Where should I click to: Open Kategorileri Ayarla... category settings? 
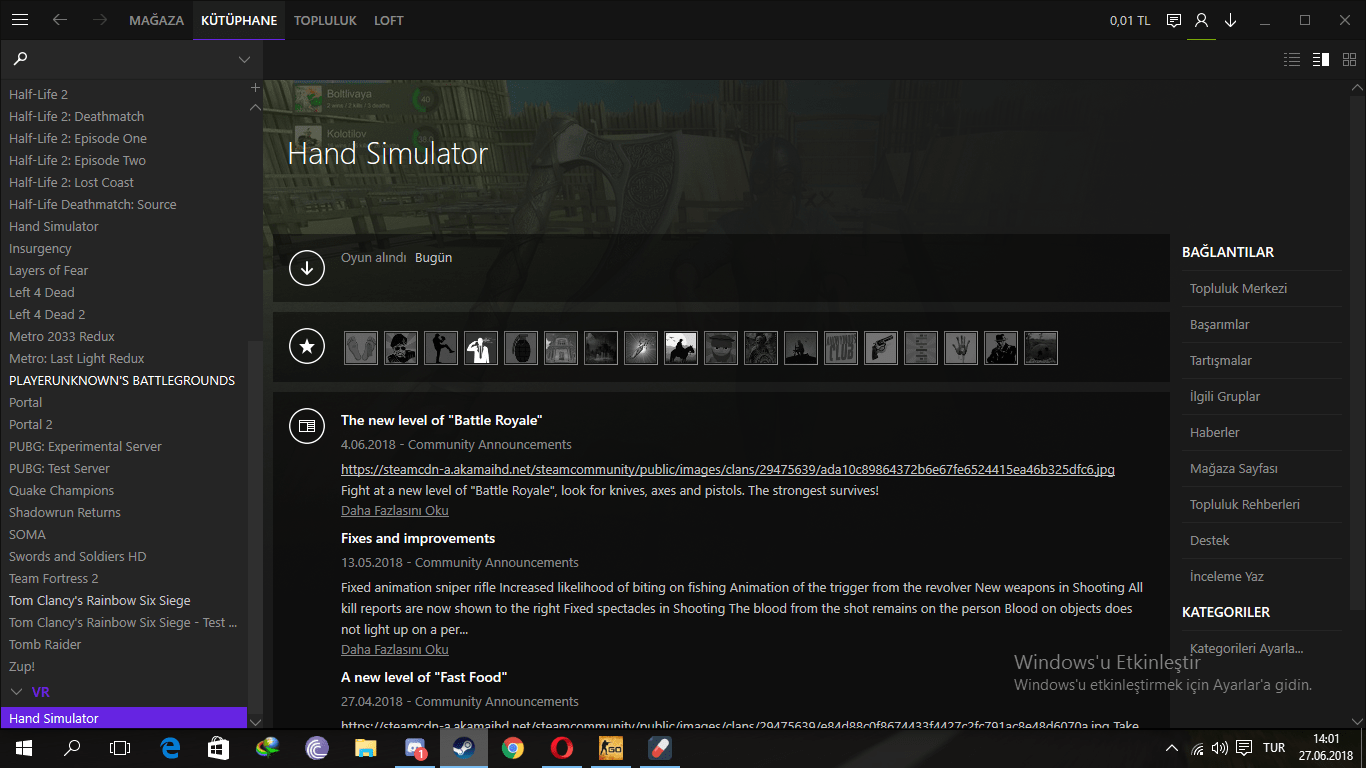[x=1247, y=648]
